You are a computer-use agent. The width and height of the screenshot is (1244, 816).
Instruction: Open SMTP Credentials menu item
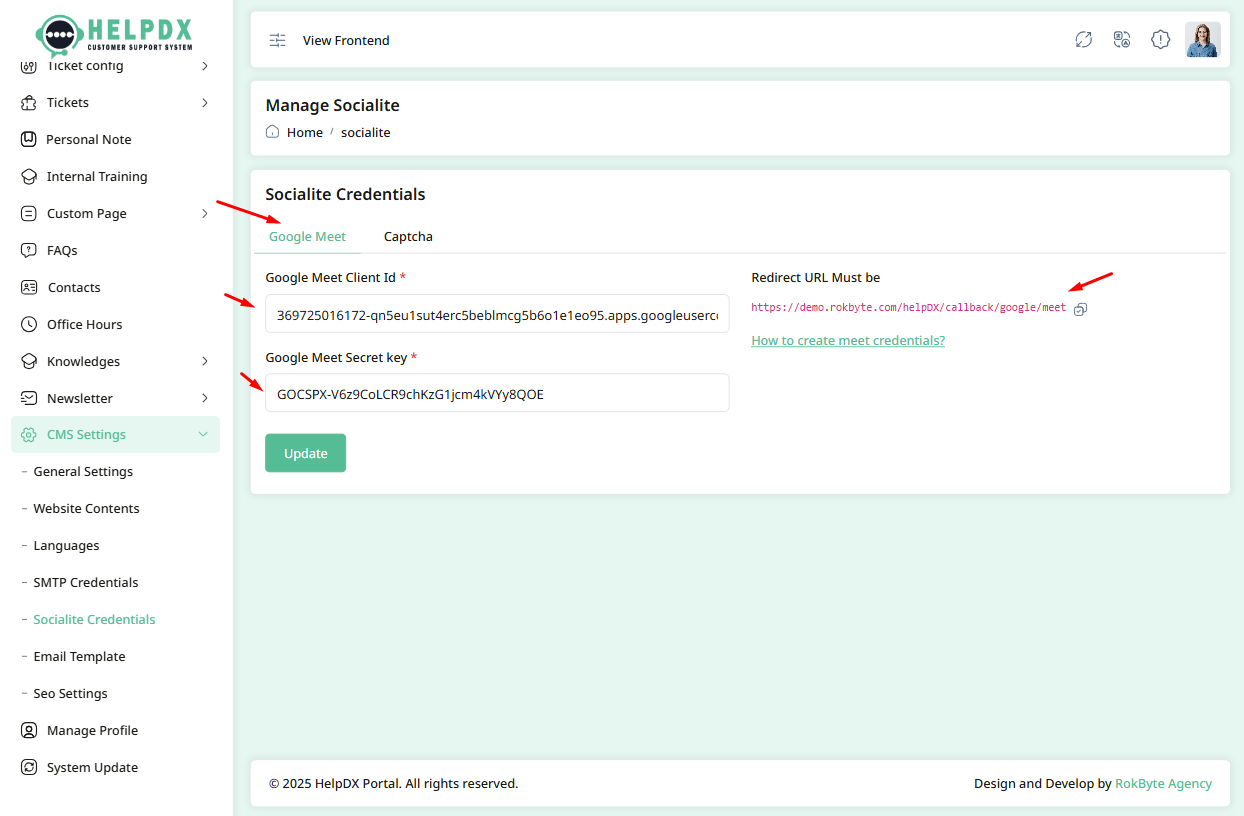point(86,582)
